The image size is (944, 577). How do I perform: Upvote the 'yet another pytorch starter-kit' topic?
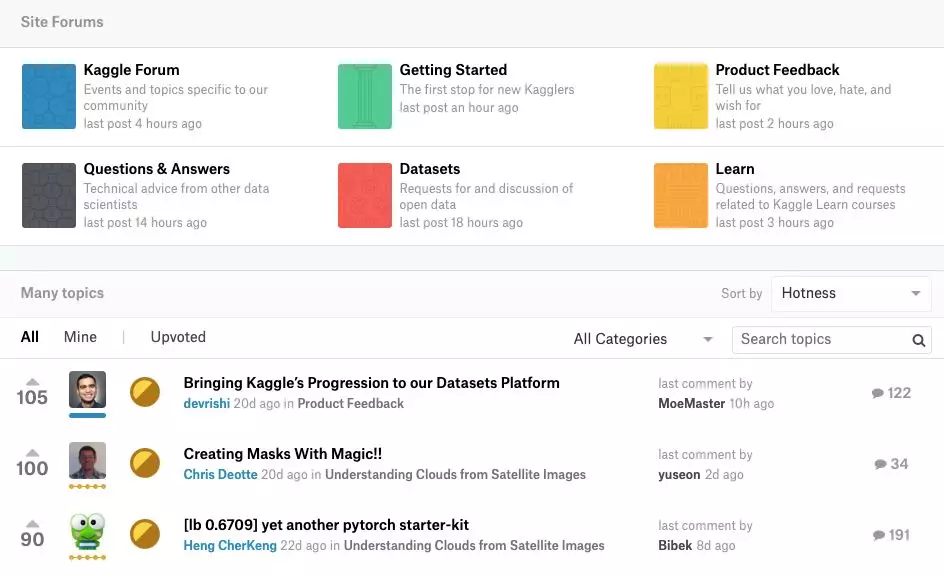[x=33, y=524]
